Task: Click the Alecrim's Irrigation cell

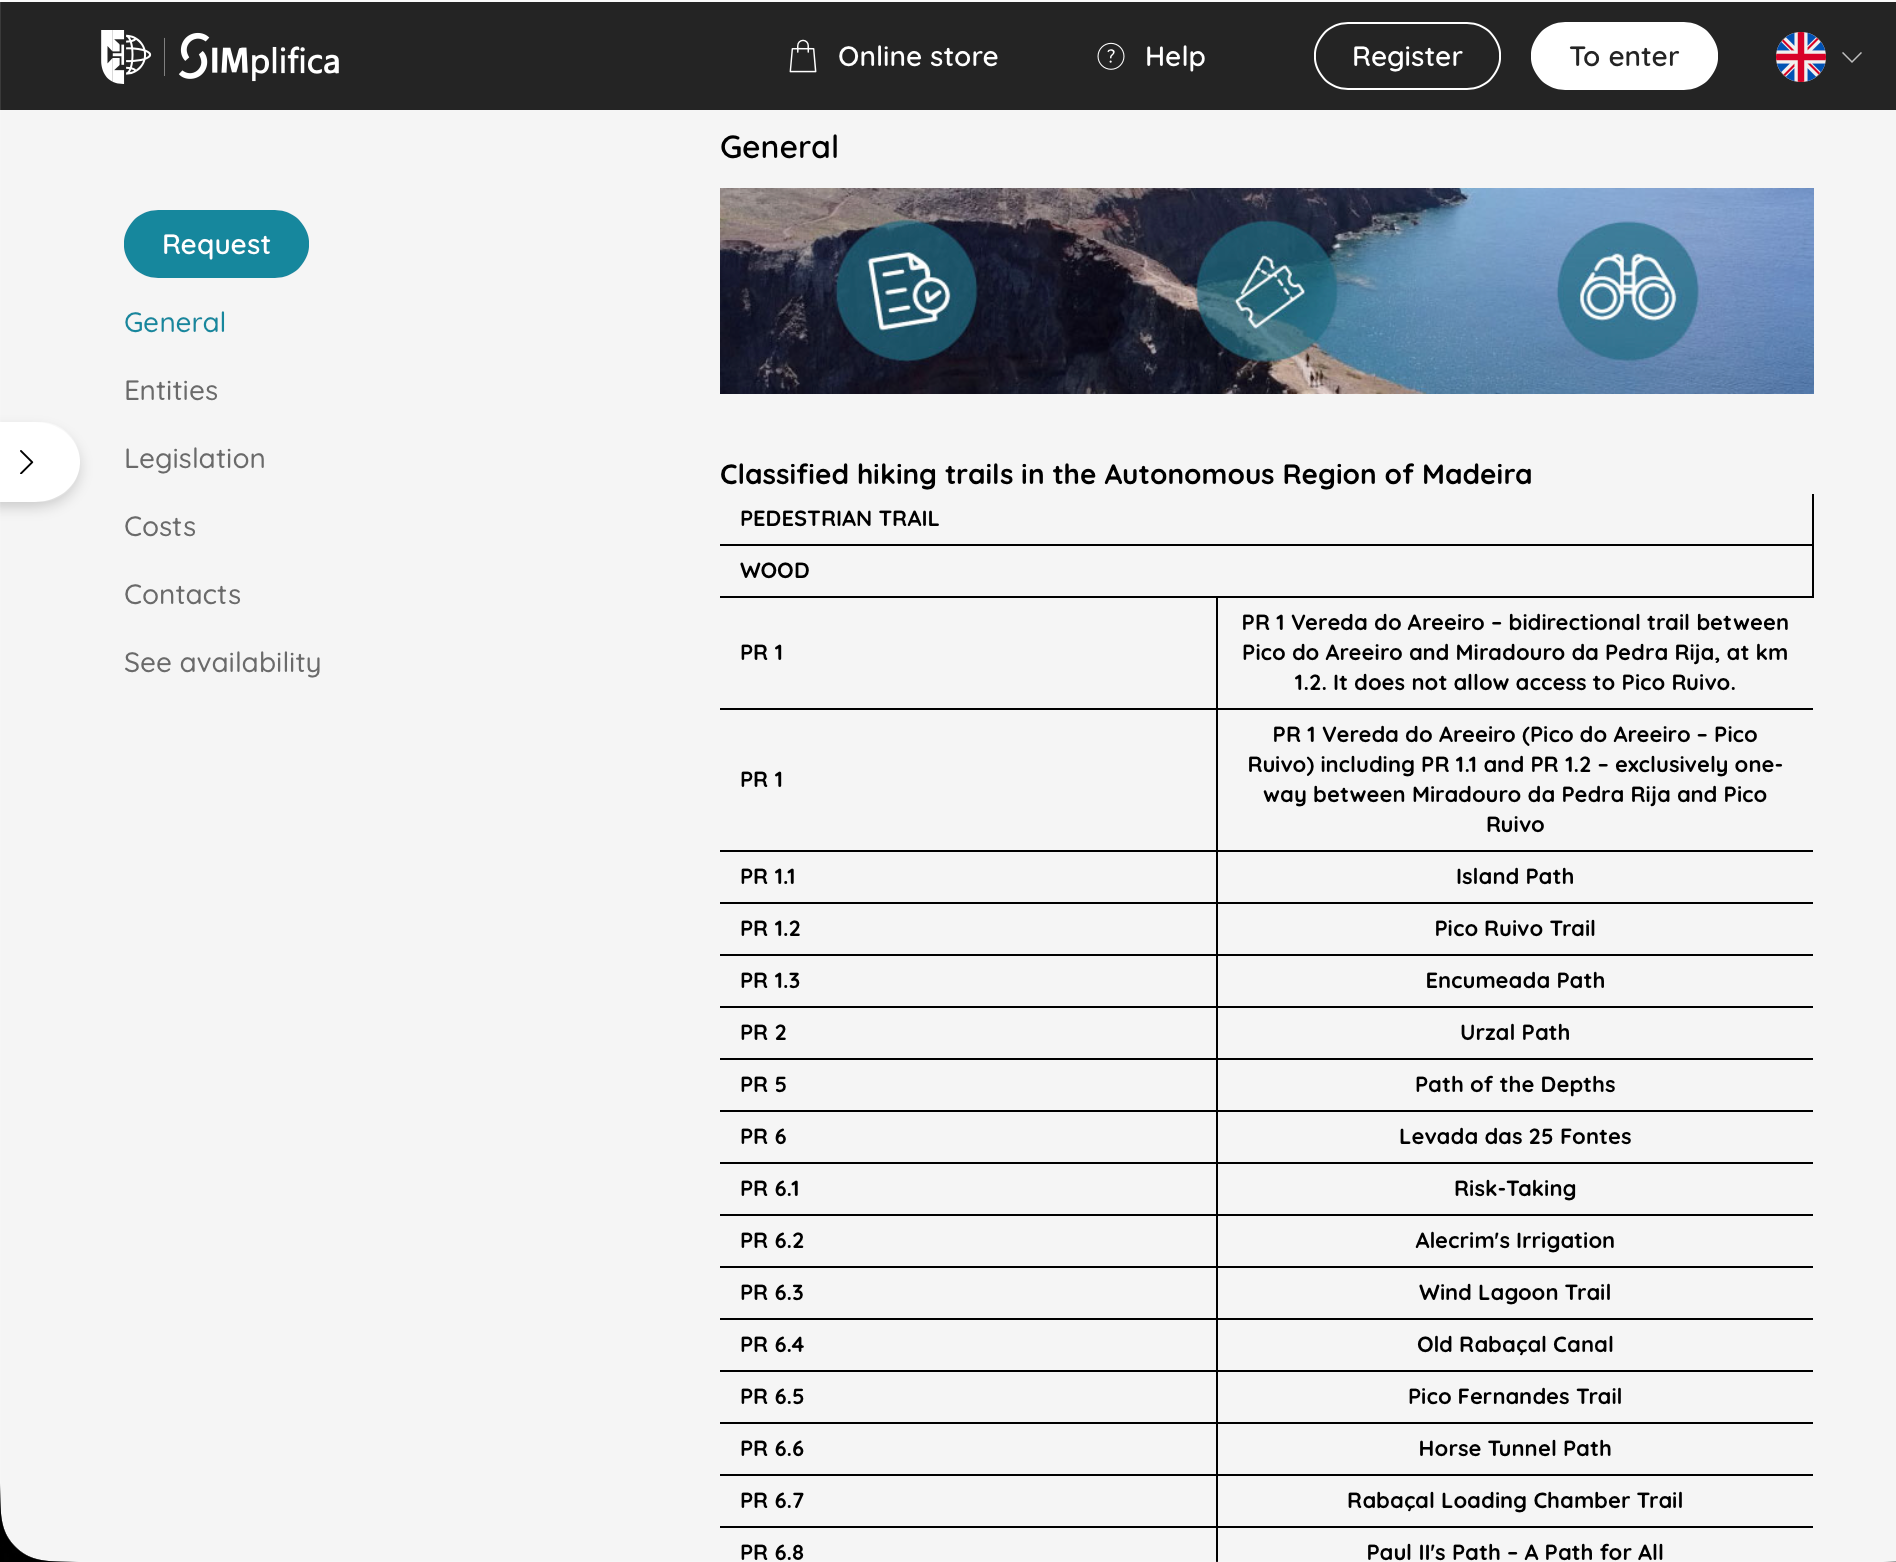Action: pos(1515,1241)
